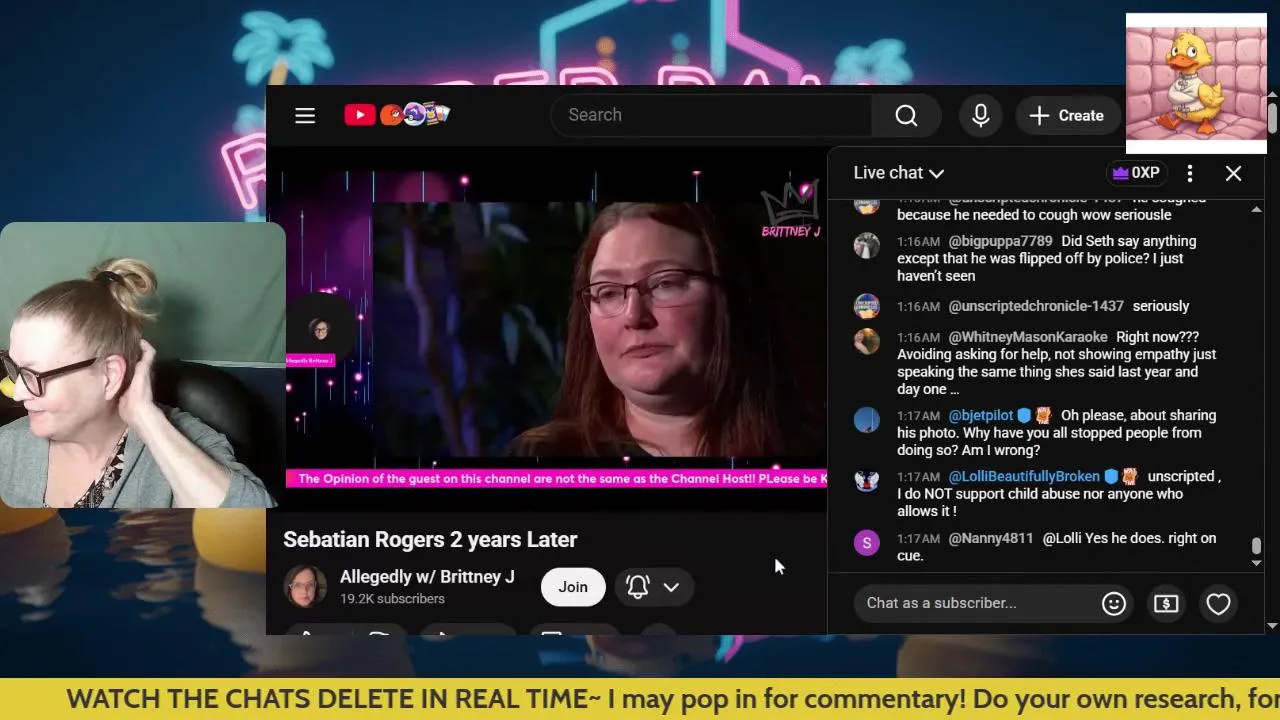Open the @LolliBeautifullyBroken chat username
The image size is (1280, 720).
click(1024, 476)
